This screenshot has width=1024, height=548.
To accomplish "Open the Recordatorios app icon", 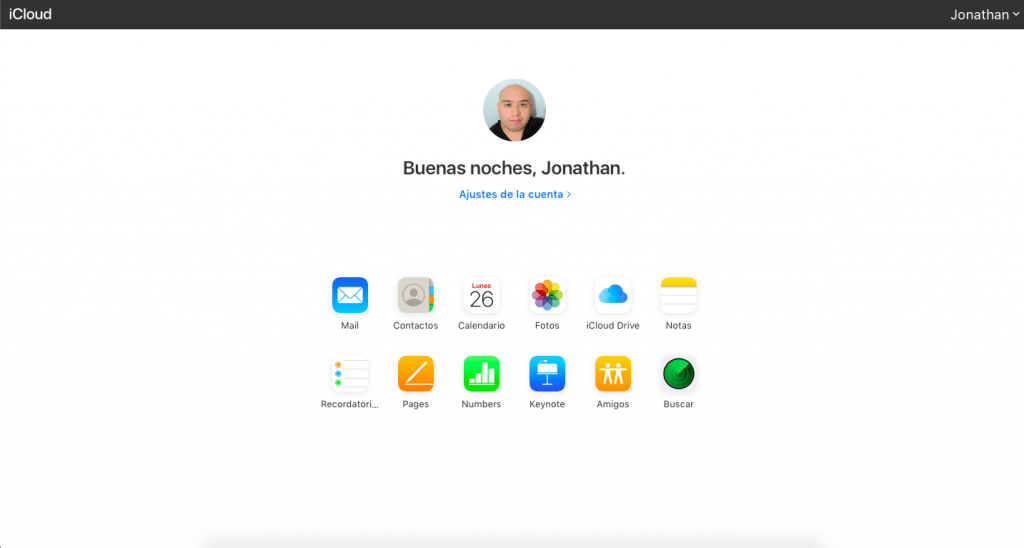I will [x=350, y=374].
